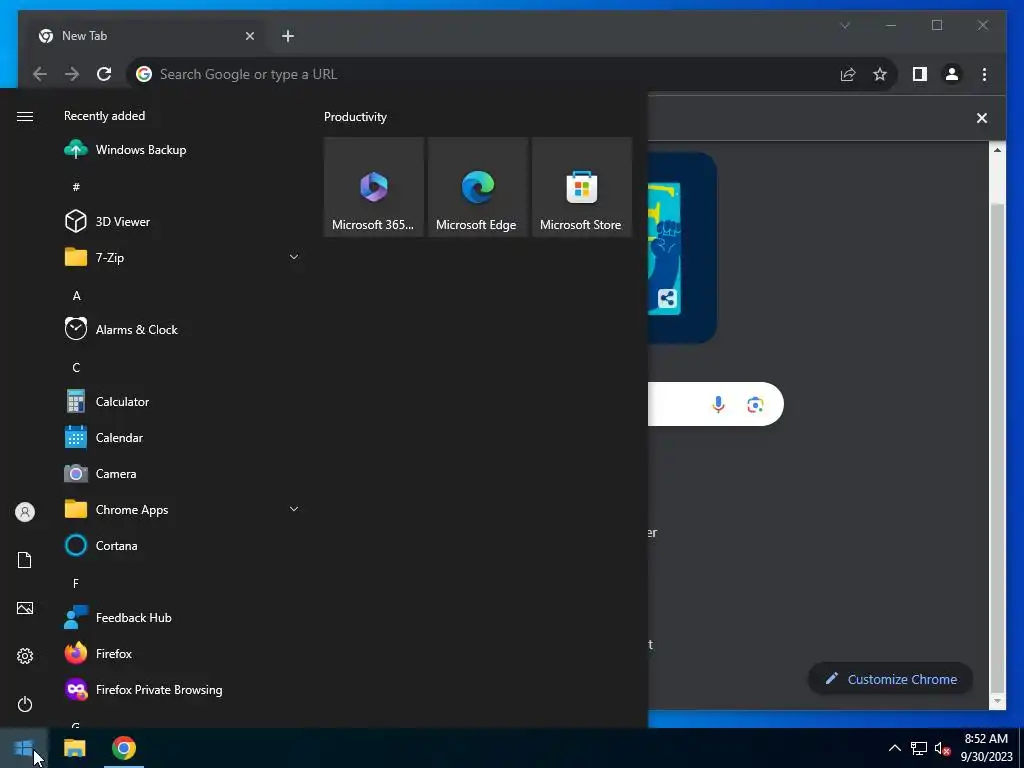Click the letter F group header

coord(76,583)
